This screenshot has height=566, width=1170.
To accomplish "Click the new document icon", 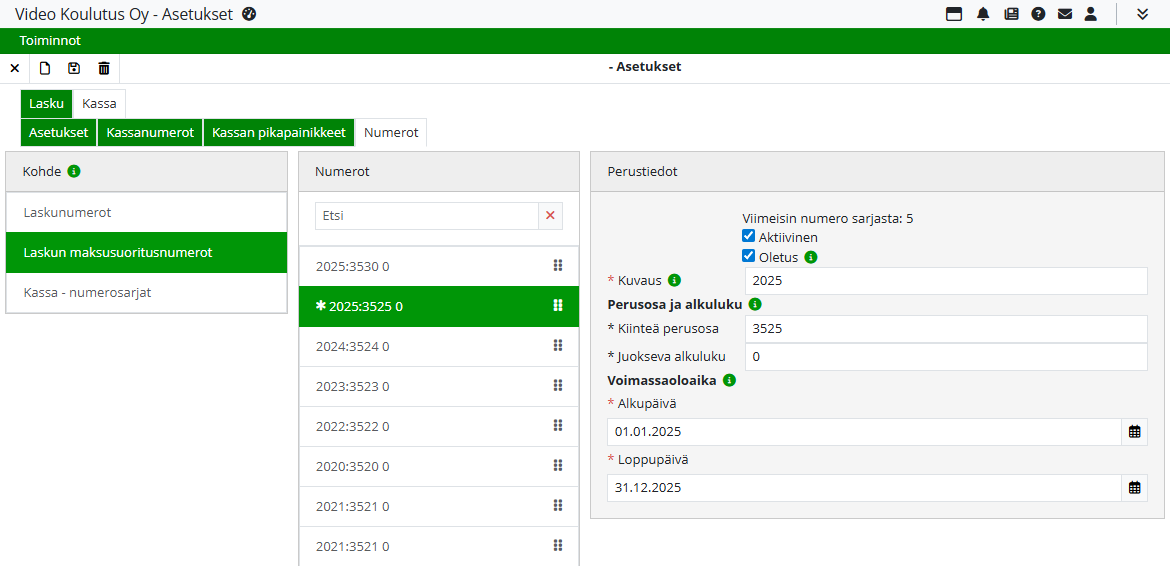I will pos(45,68).
